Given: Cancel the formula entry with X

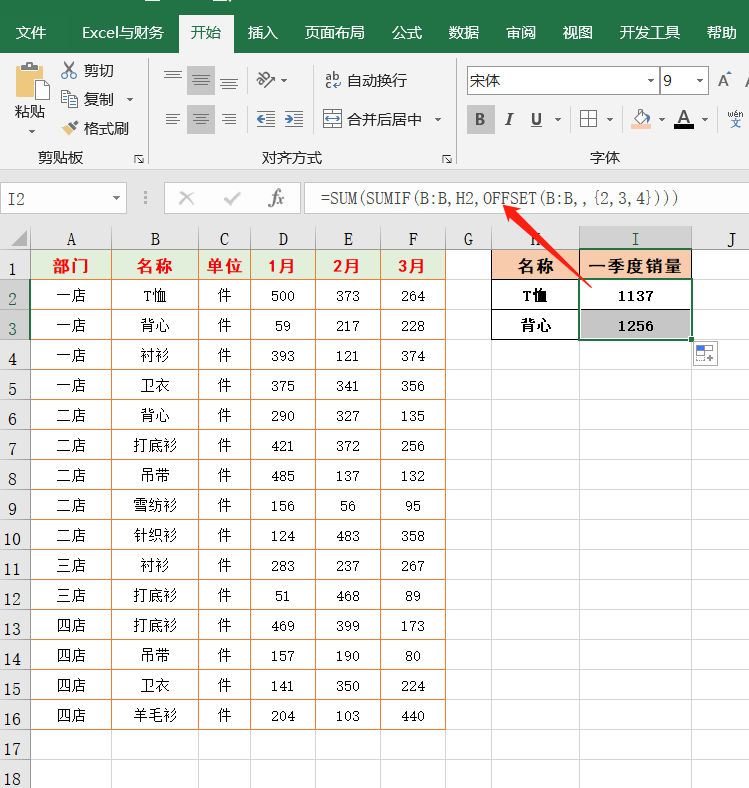Looking at the screenshot, I should 186,199.
